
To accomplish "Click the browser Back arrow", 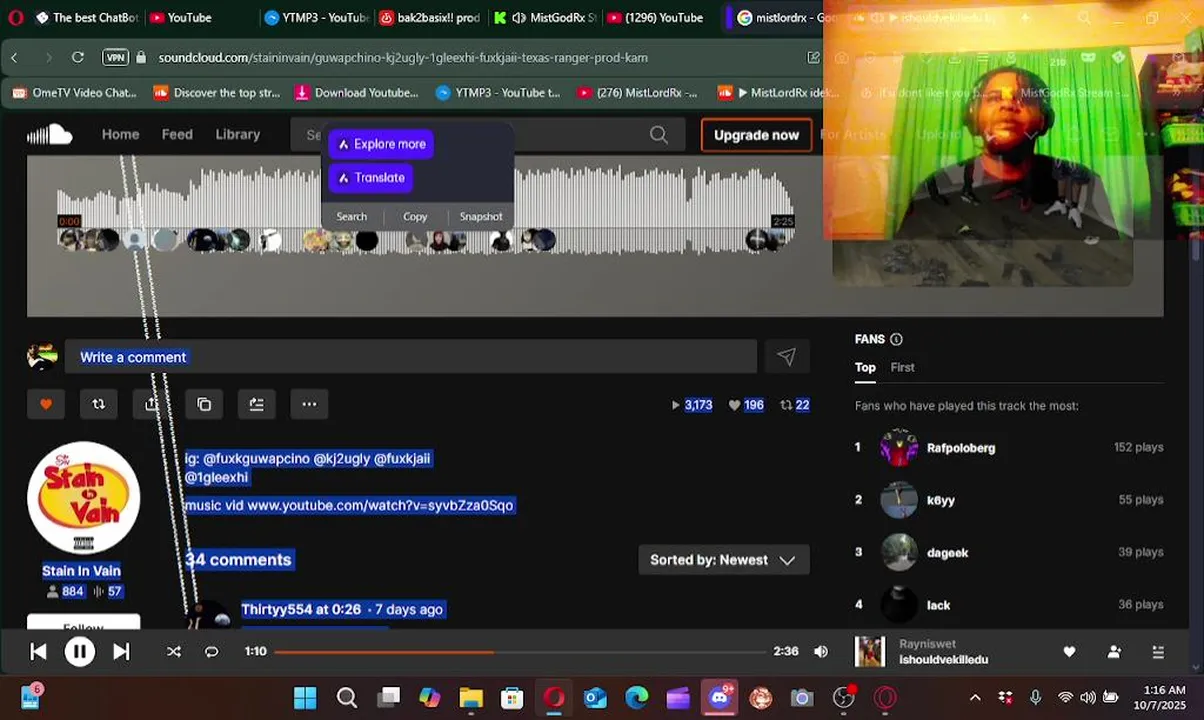I will coord(15,58).
